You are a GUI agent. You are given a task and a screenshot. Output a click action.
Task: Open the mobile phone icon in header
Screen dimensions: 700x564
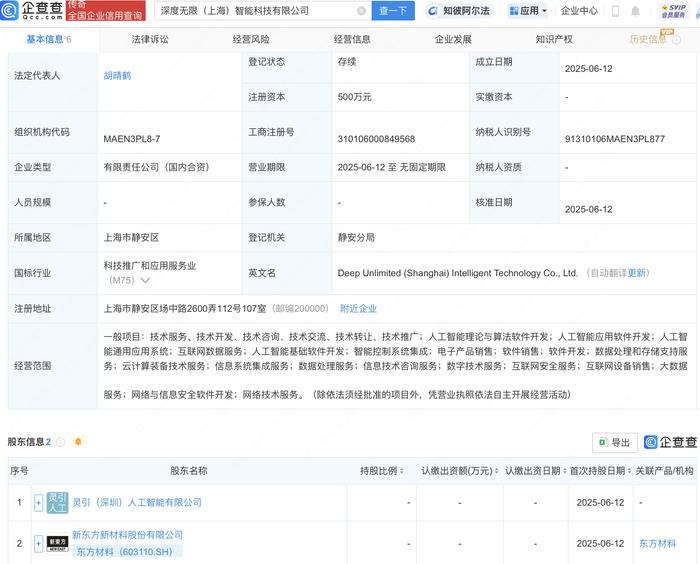pyautogui.click(x=615, y=11)
